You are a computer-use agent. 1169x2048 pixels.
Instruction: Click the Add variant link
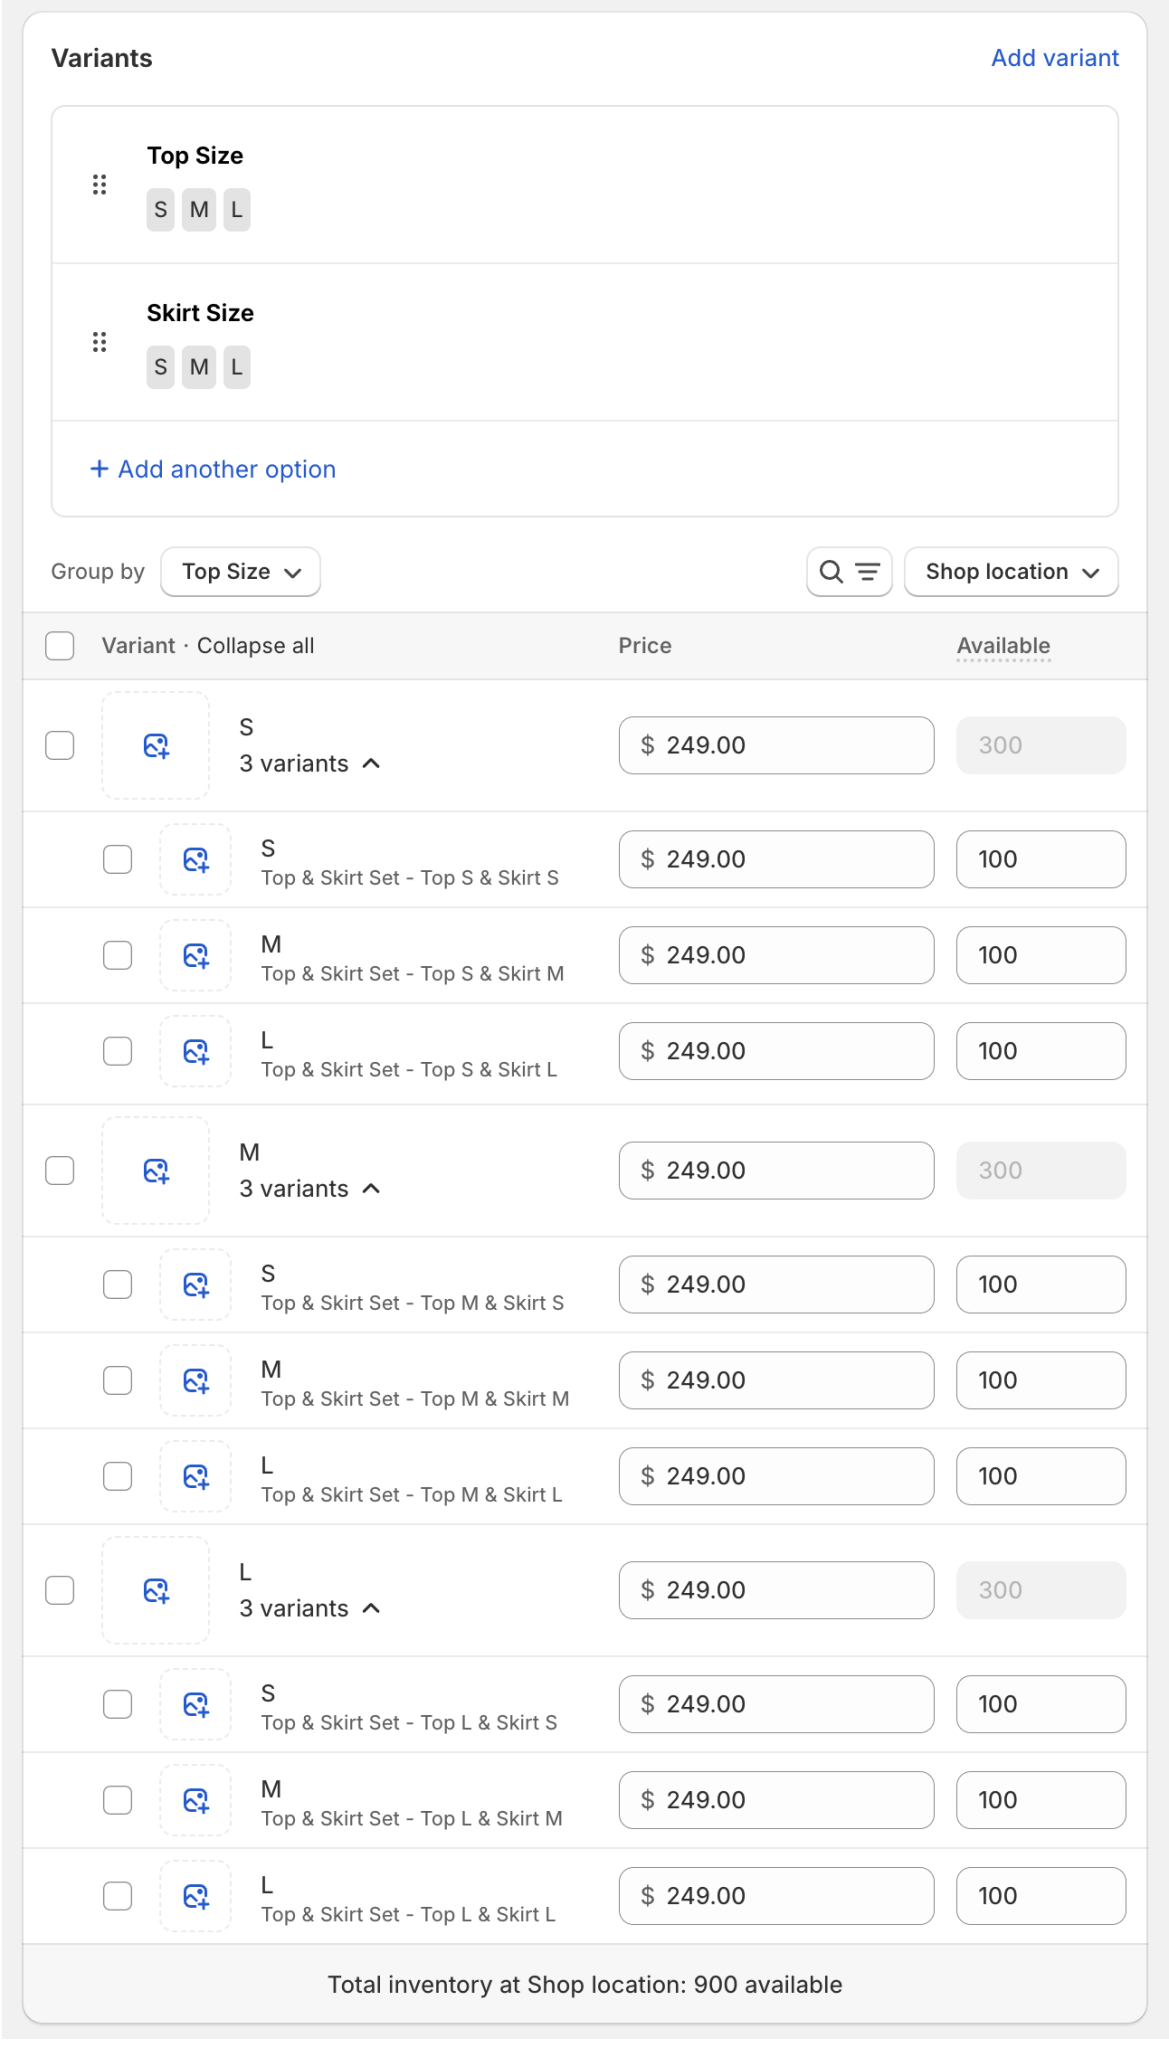pyautogui.click(x=1054, y=58)
